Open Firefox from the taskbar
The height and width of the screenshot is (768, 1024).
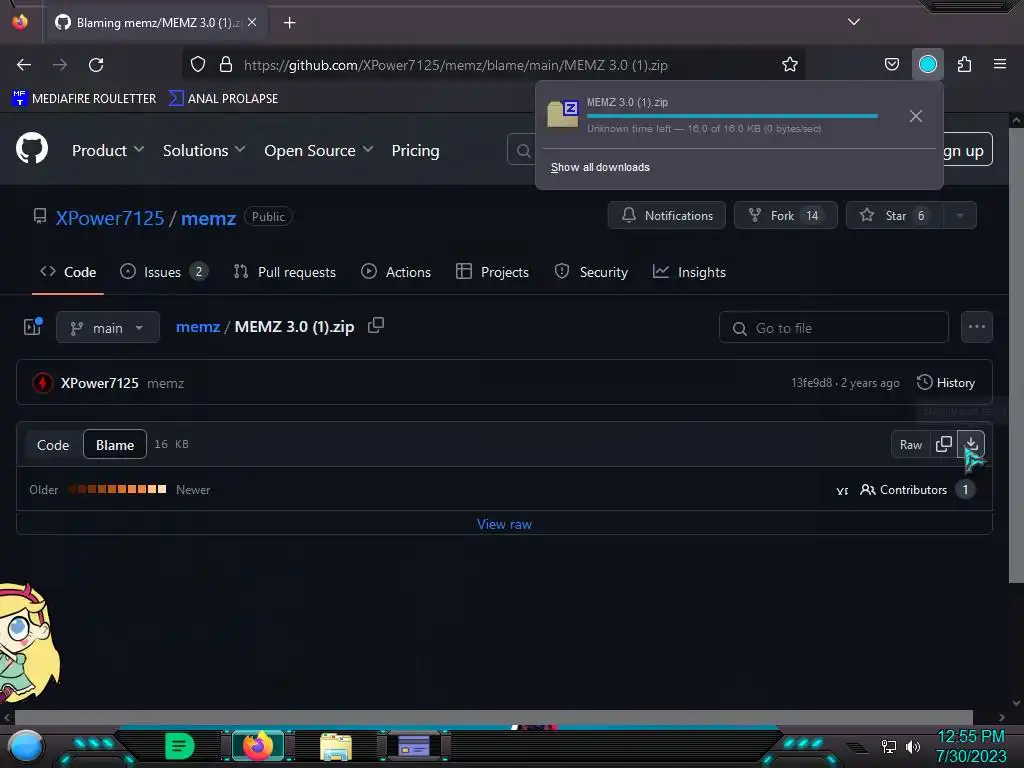coord(258,746)
